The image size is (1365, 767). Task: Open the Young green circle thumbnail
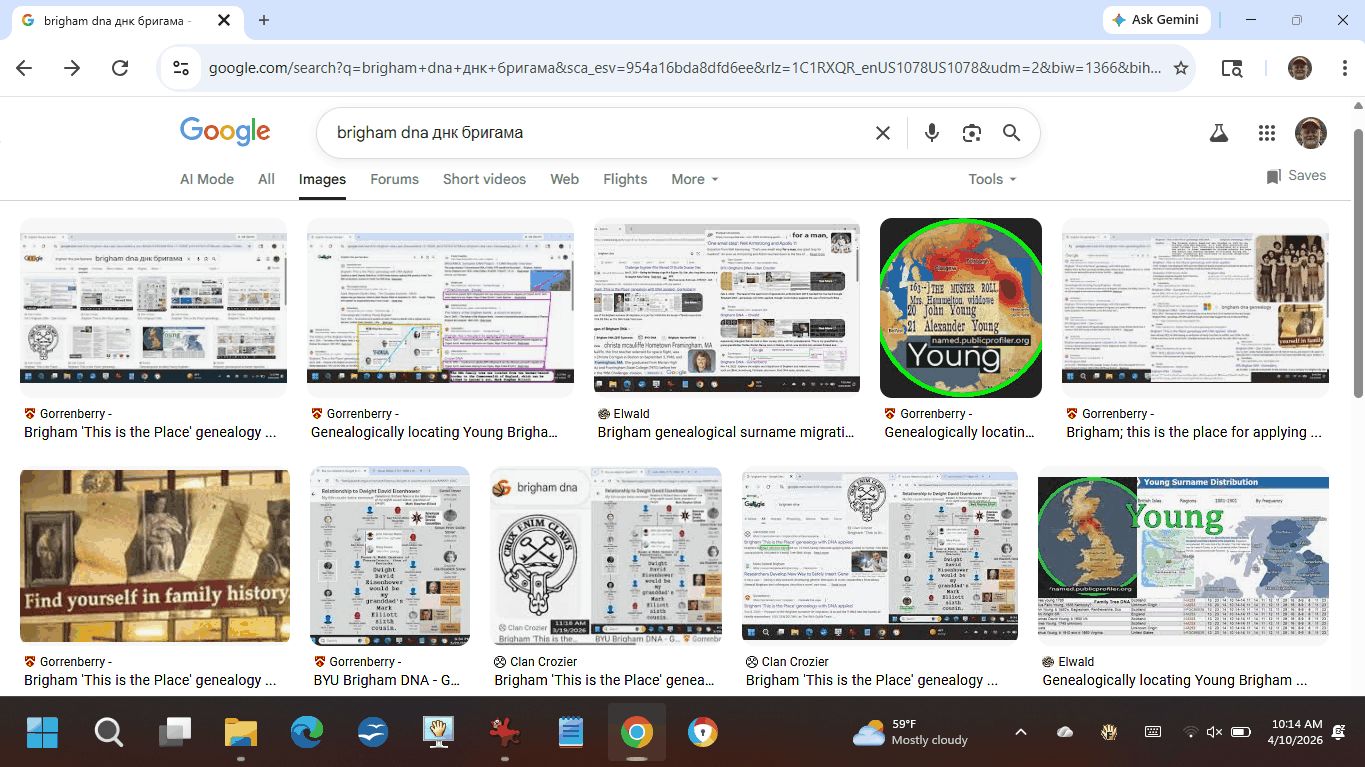960,308
